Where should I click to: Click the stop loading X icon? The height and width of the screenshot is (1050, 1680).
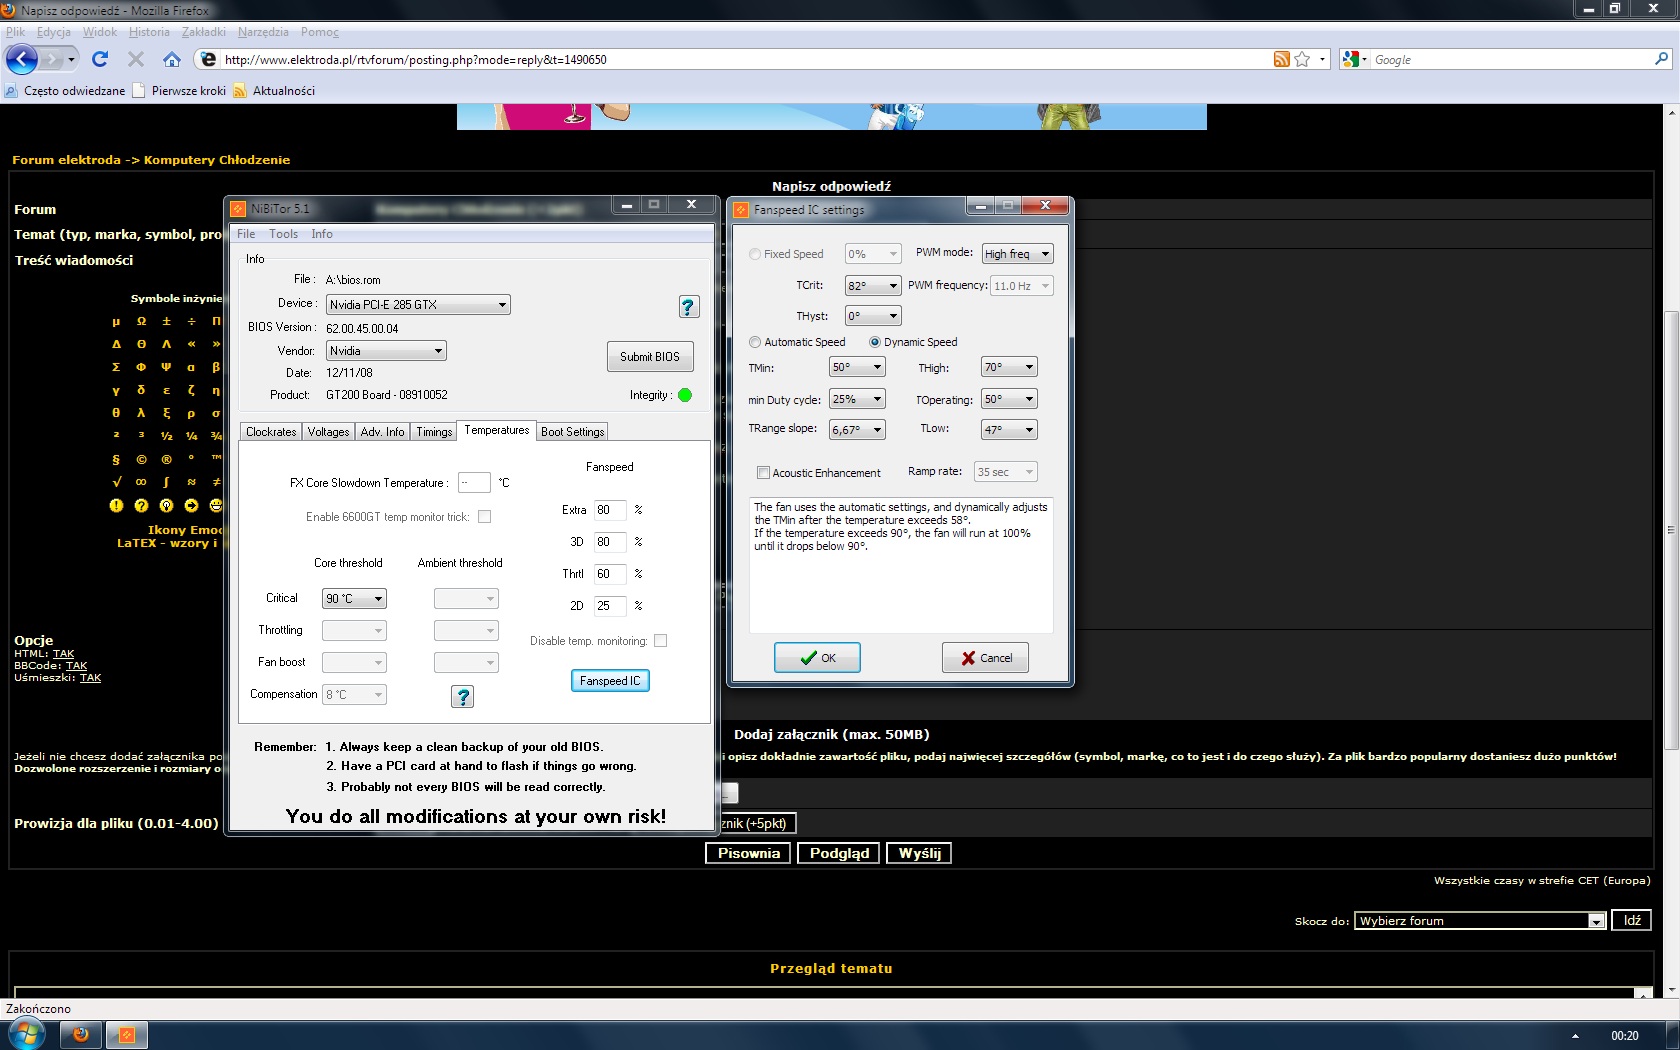pyautogui.click(x=136, y=59)
